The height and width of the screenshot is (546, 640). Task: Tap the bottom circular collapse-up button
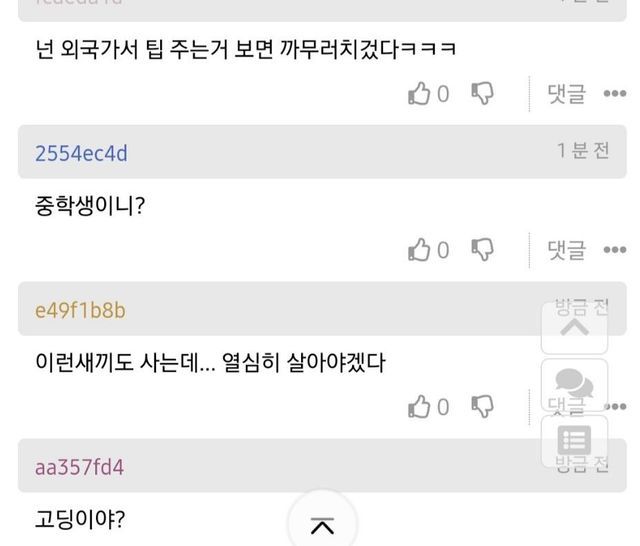(x=322, y=524)
